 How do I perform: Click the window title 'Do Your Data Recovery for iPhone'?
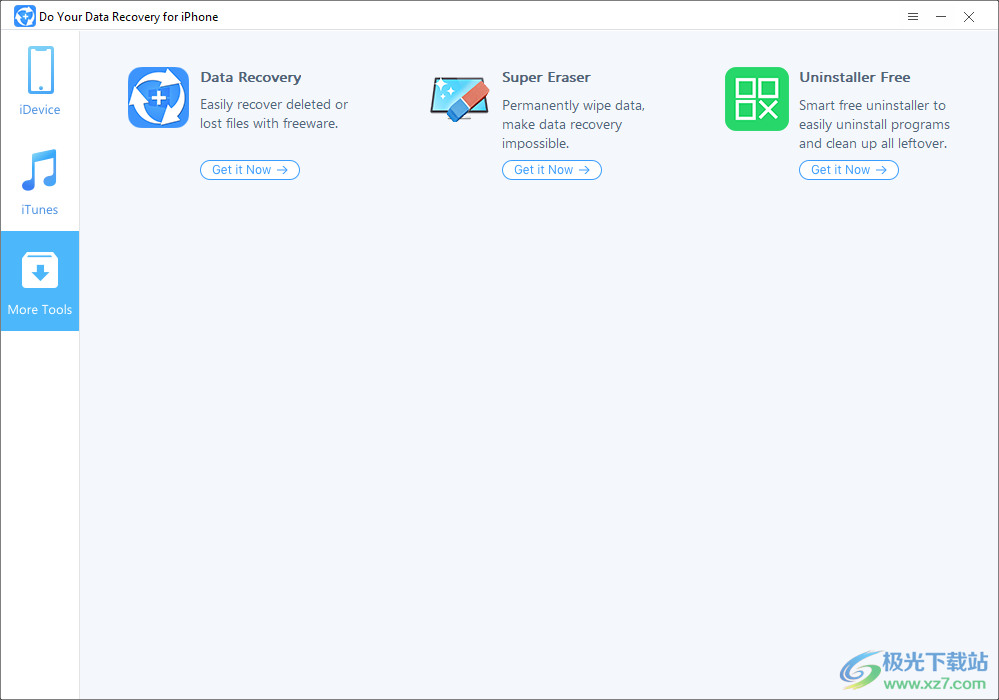click(x=129, y=17)
